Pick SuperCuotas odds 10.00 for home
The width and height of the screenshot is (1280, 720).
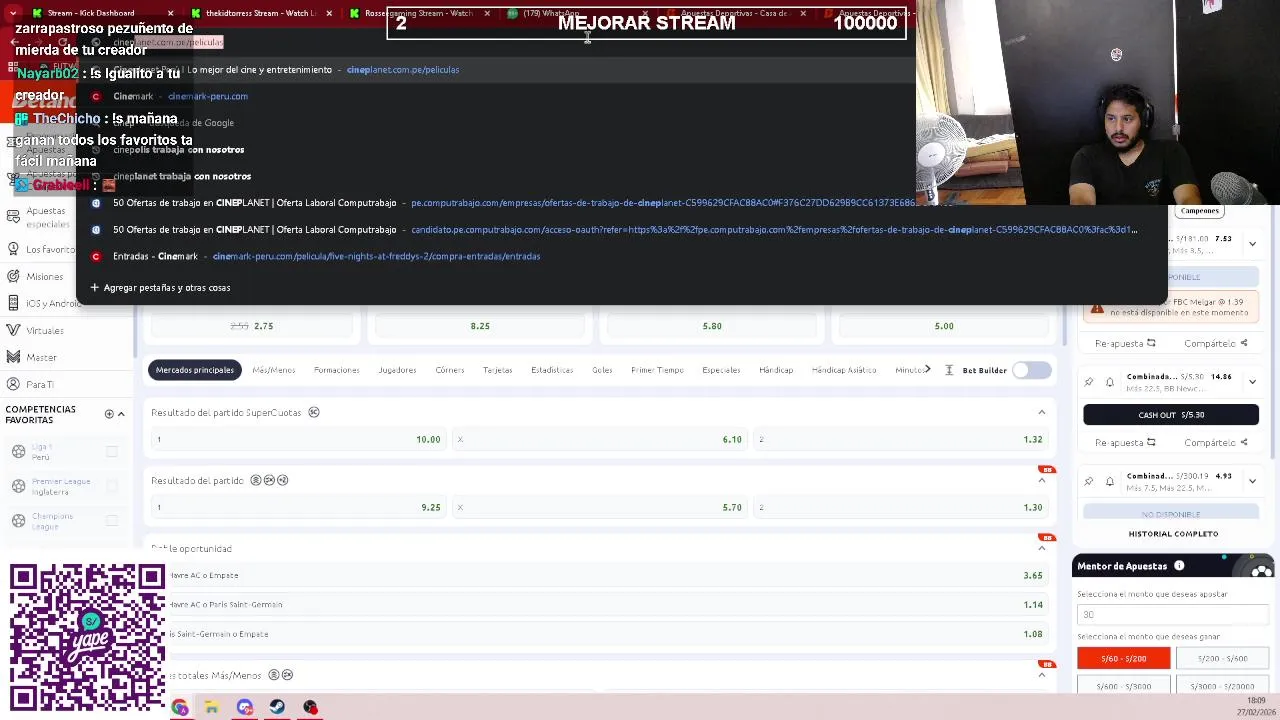(298, 439)
